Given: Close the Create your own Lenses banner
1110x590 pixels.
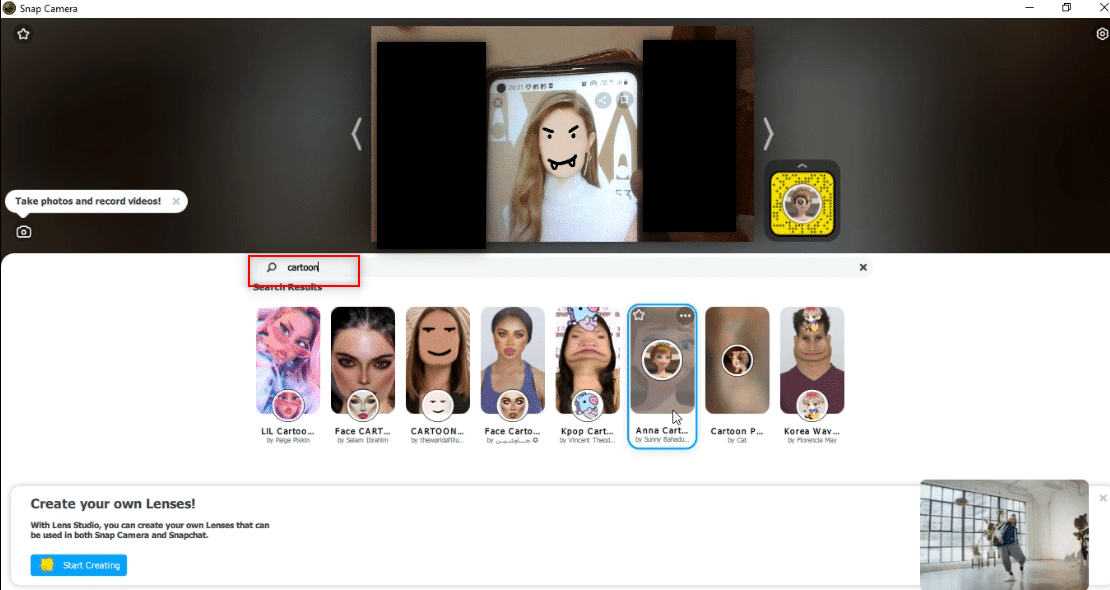Looking at the screenshot, I should 1103,498.
